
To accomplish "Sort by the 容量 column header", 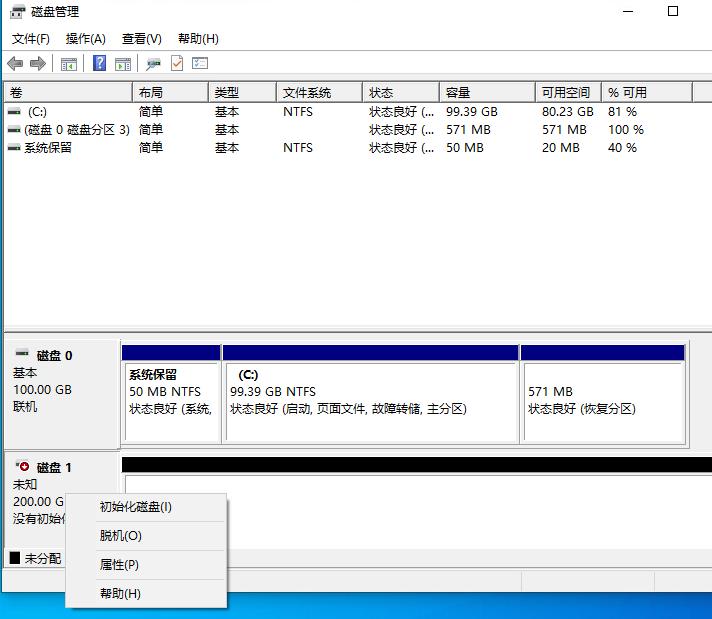I will coord(488,93).
